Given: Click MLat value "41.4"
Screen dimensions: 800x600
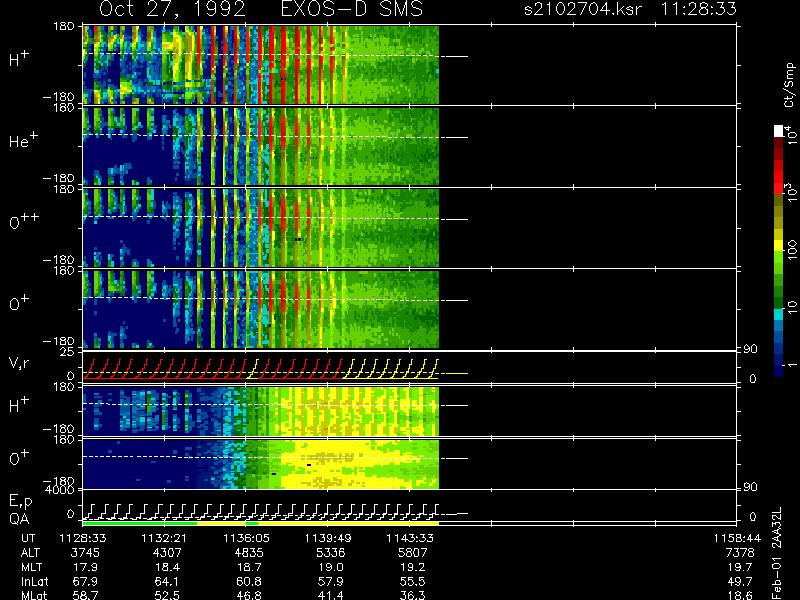Looking at the screenshot, I should (331, 595).
